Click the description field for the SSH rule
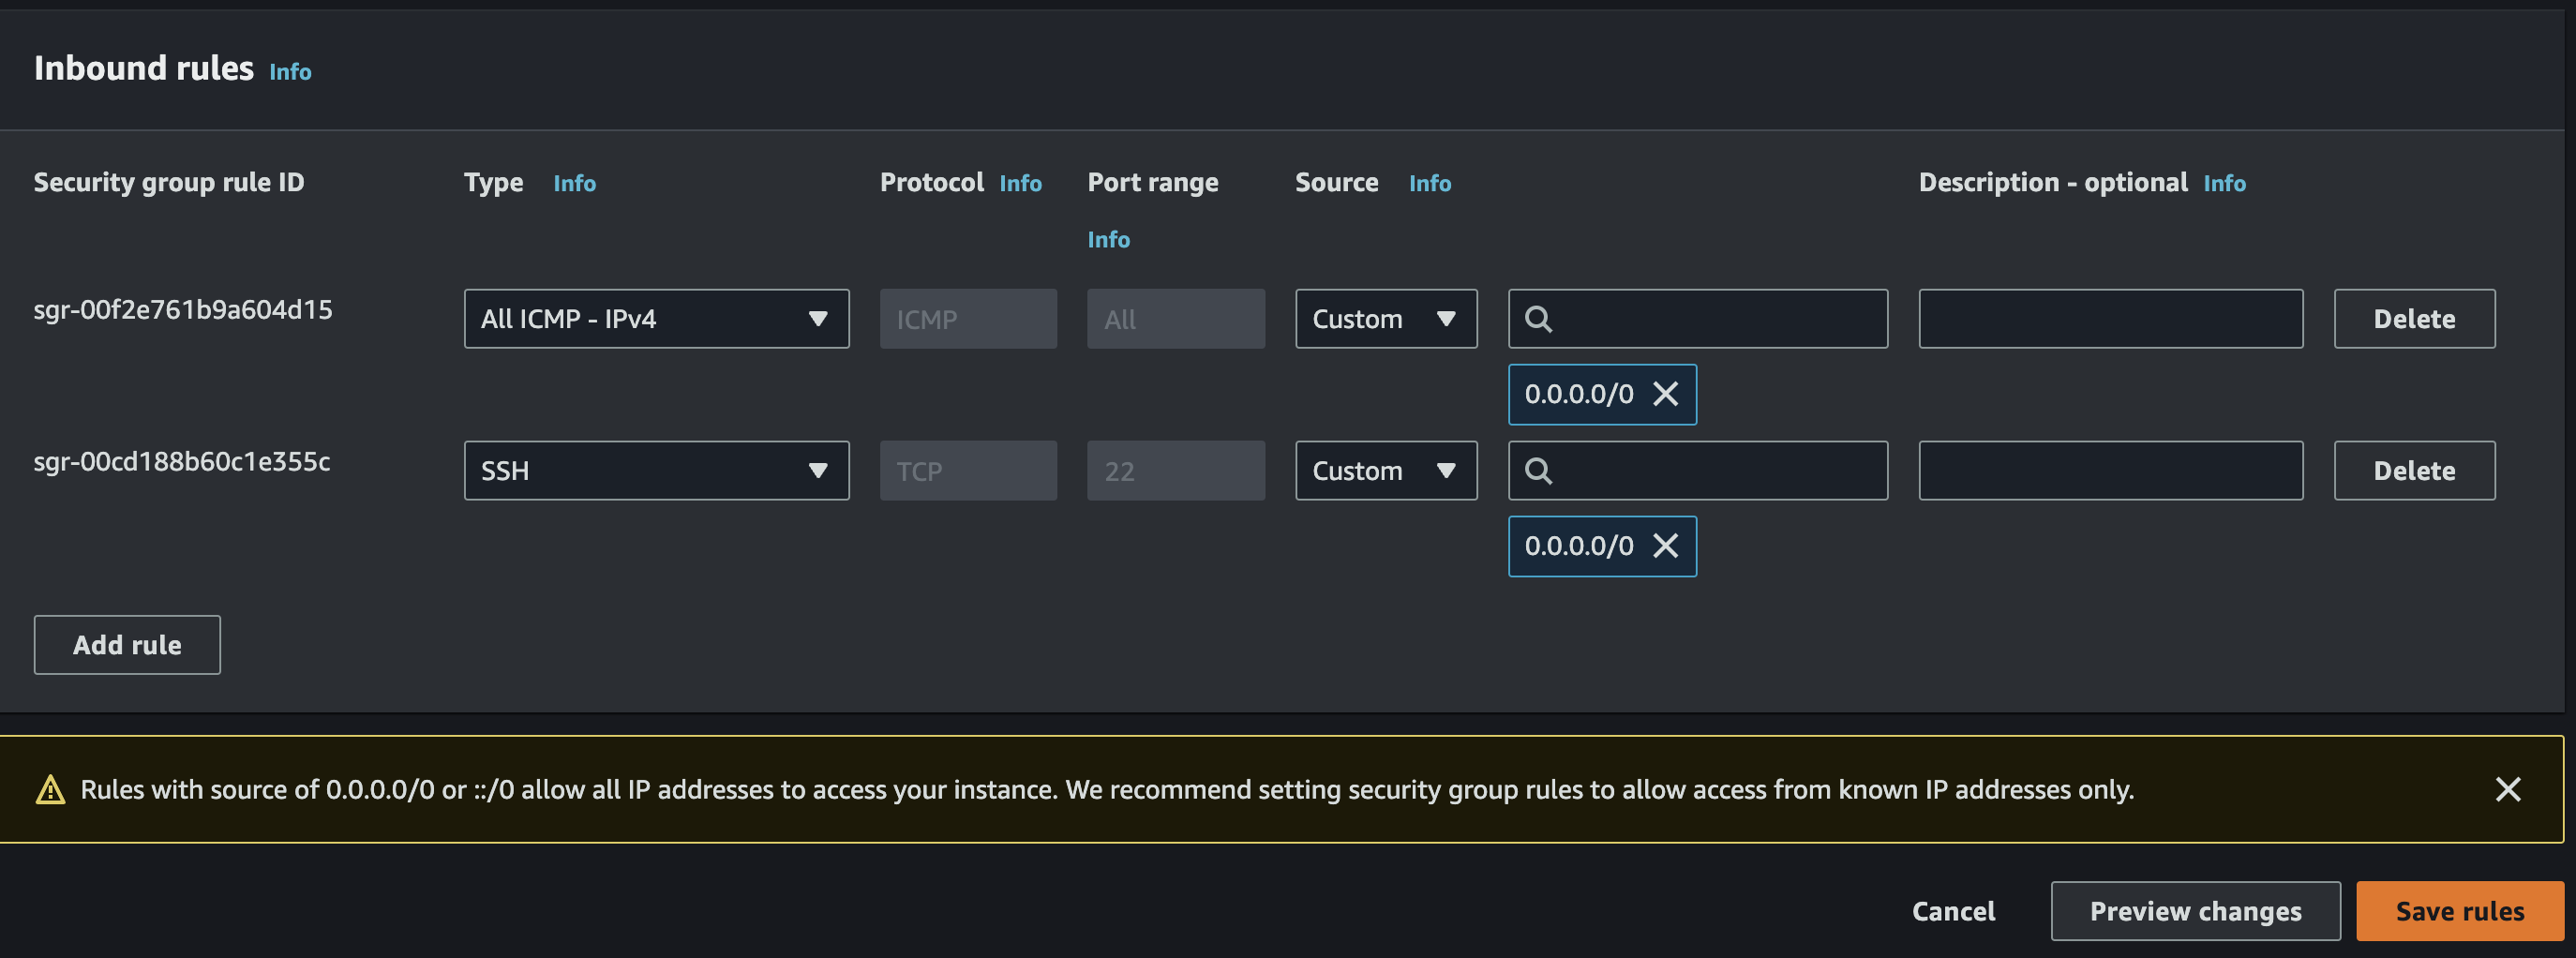The height and width of the screenshot is (958, 2576). click(2110, 470)
